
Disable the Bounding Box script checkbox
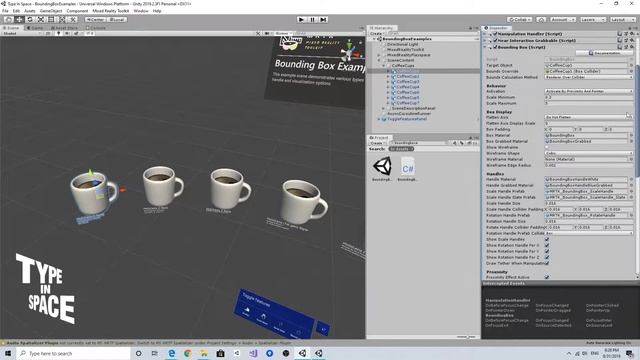pos(495,47)
